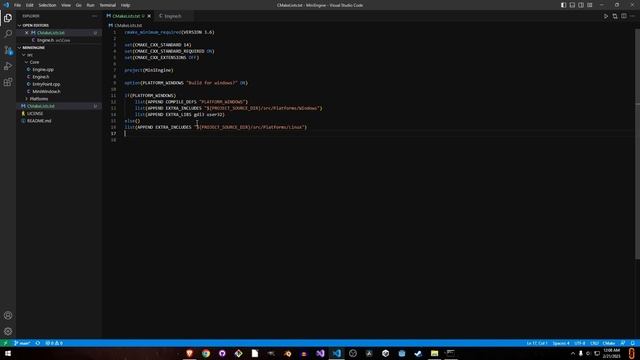
Task: Click Ln 17, Col 1 cursor position
Action: click(537, 343)
